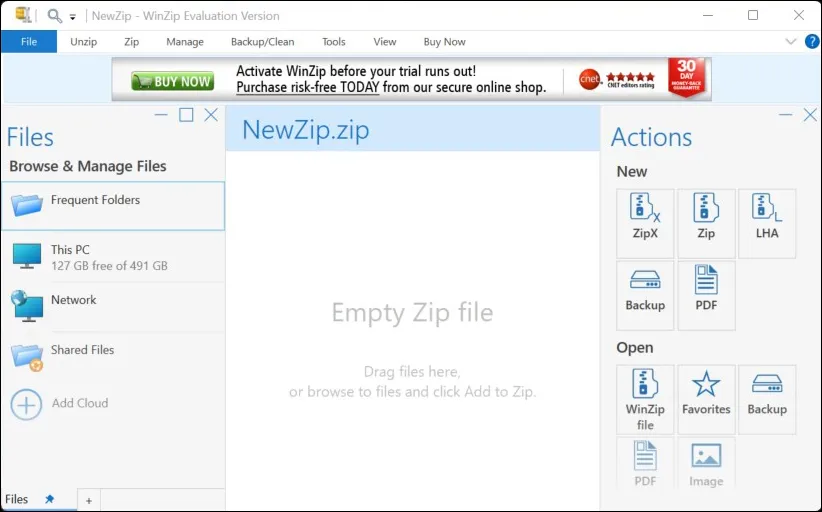Click the '127 GB free of 491 GB' text

point(110,266)
